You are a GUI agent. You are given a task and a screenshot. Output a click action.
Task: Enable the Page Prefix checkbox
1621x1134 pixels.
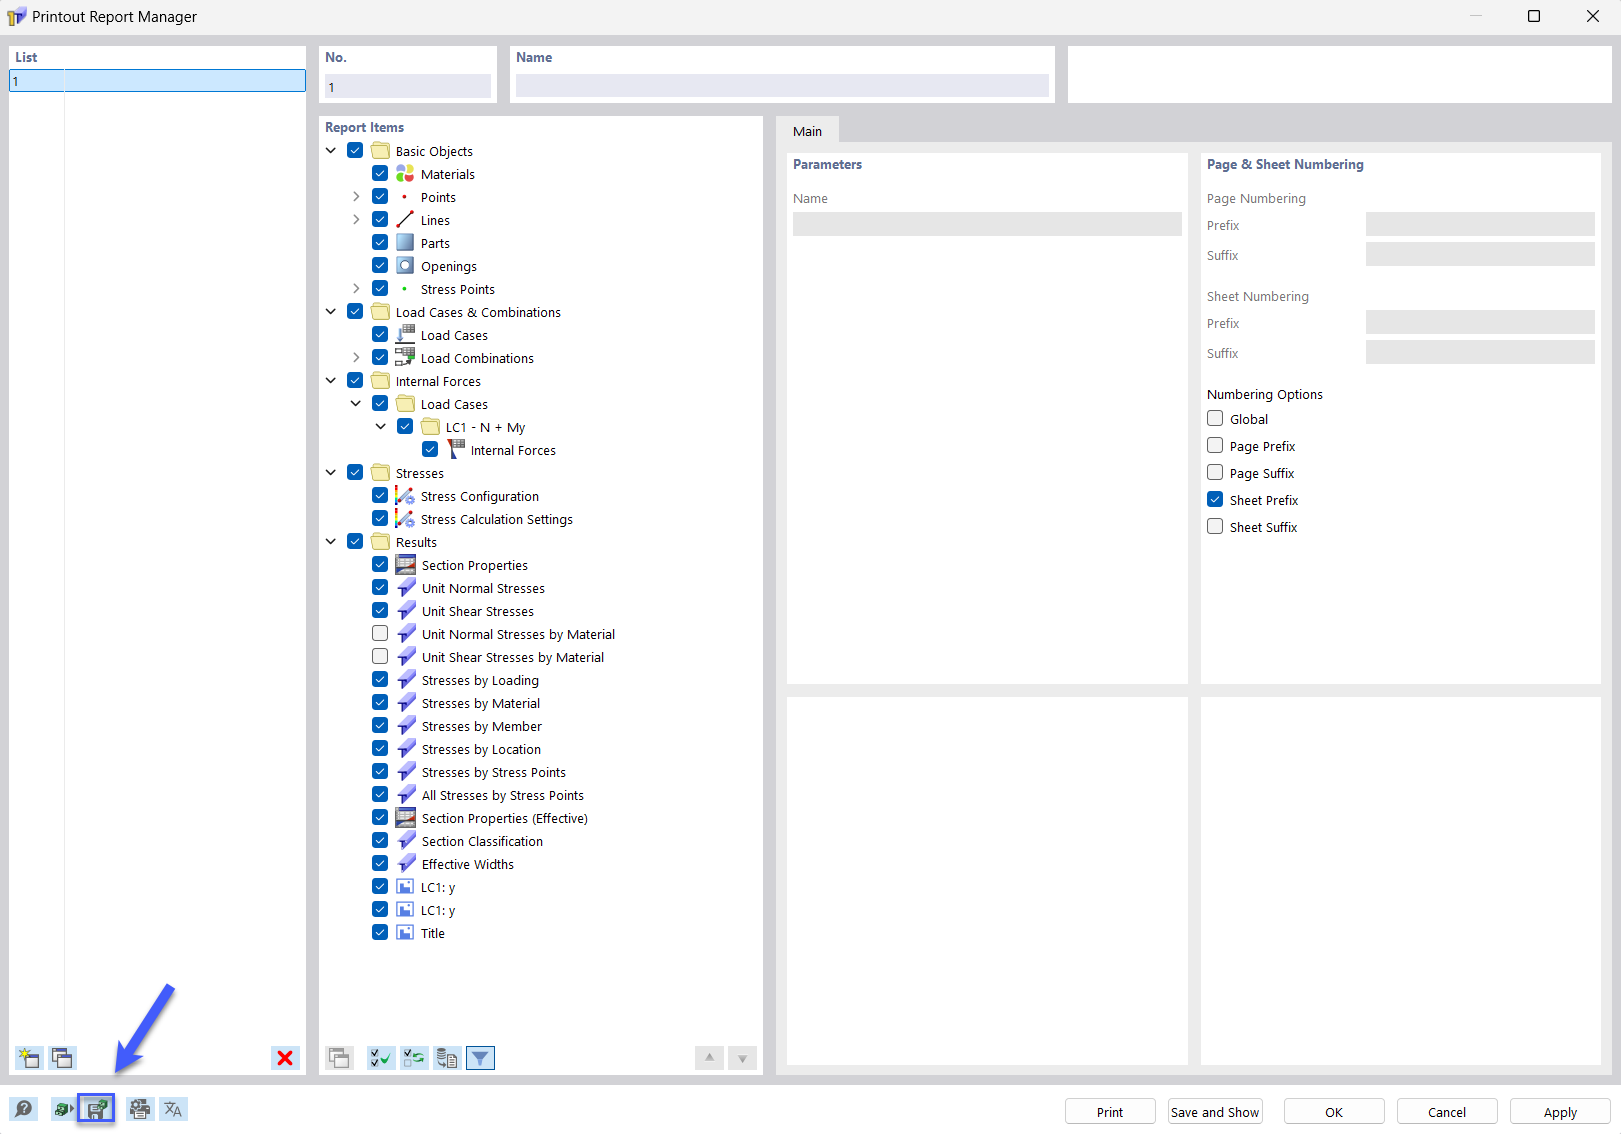click(x=1215, y=446)
